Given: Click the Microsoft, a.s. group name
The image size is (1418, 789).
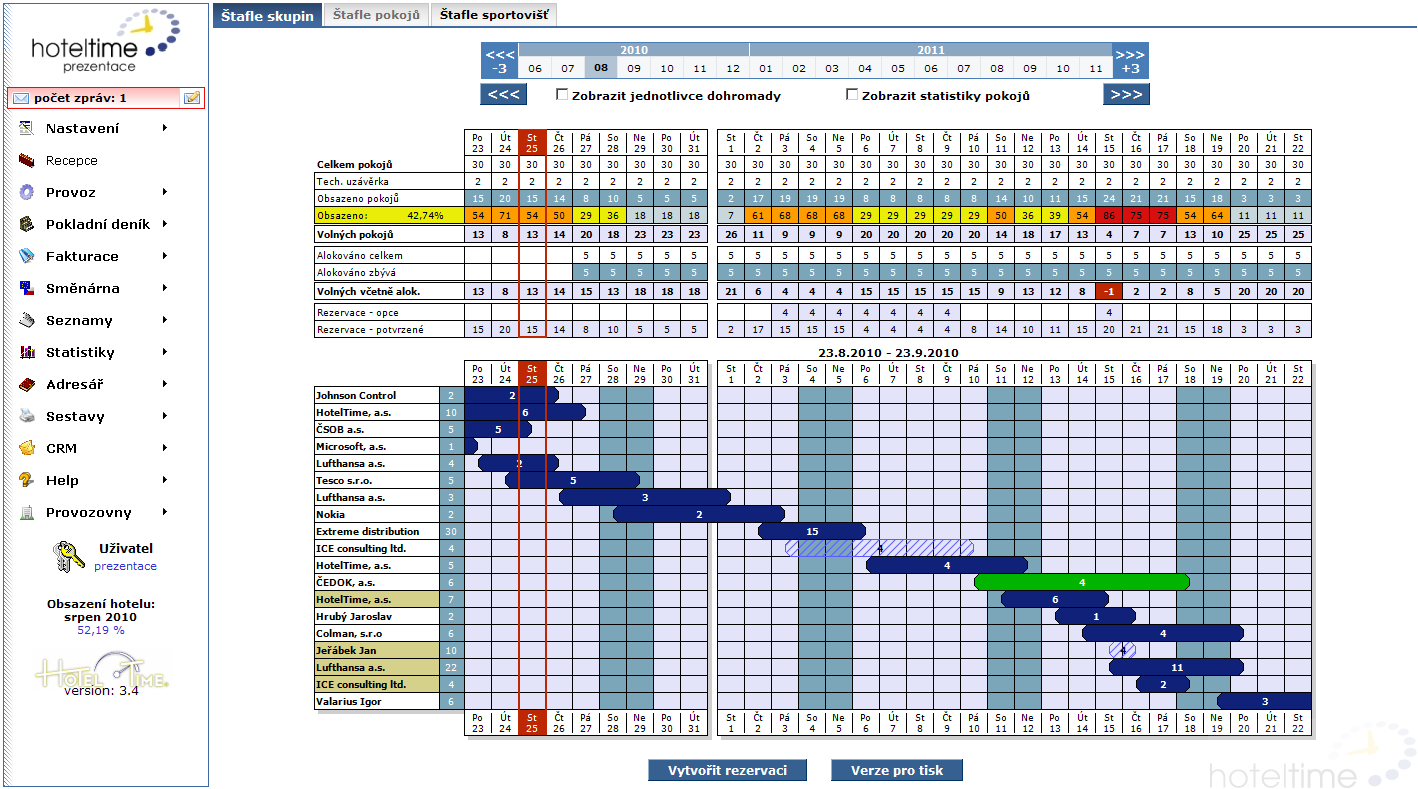Looking at the screenshot, I should 351,446.
